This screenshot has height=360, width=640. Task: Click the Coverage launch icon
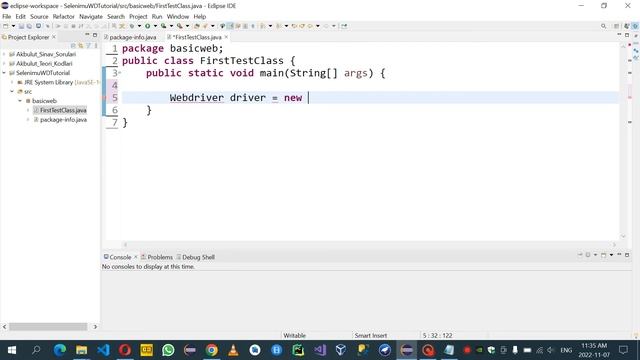163,26
